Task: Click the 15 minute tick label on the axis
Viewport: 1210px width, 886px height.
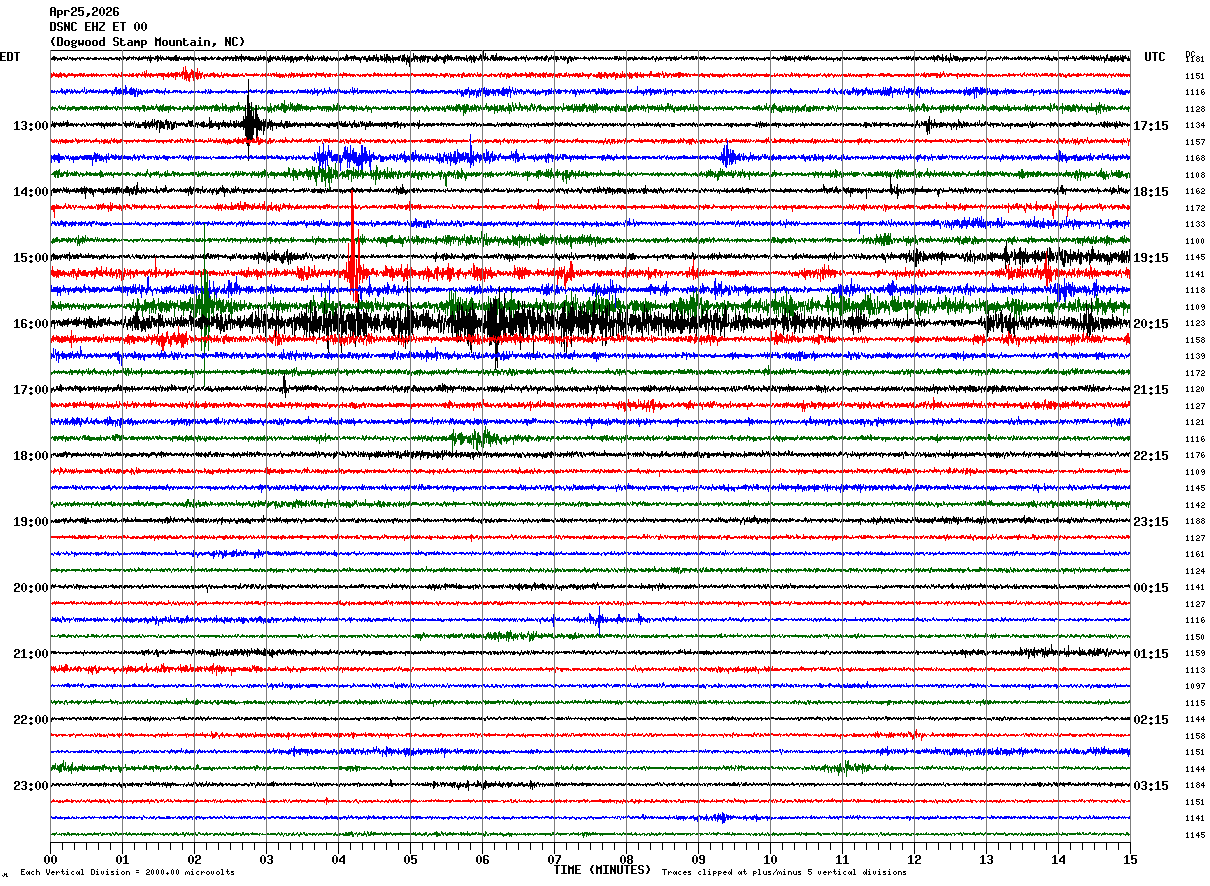Action: [1130, 859]
